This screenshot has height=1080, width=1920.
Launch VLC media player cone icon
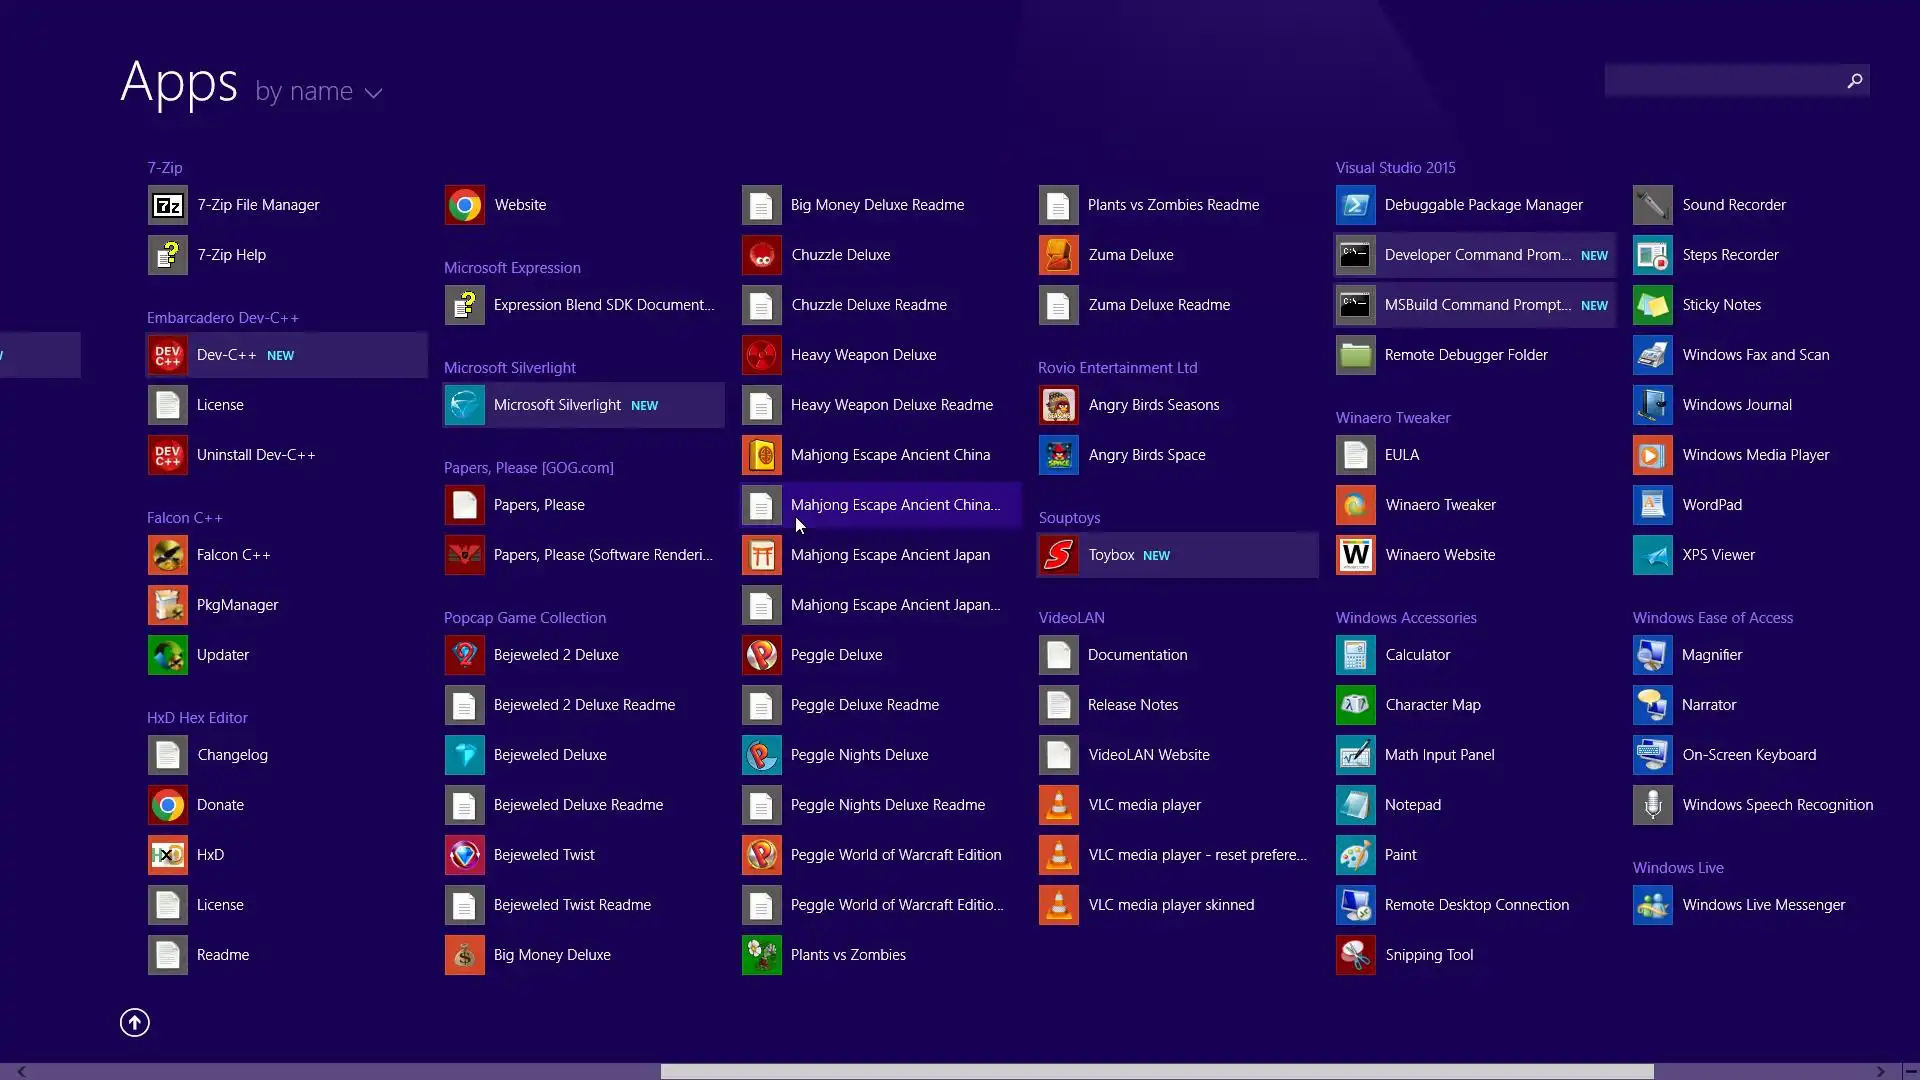point(1058,805)
